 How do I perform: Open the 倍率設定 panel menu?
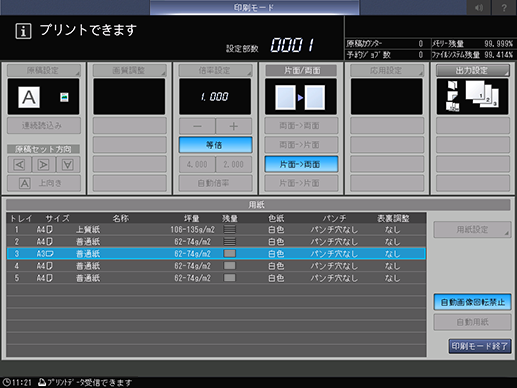point(215,70)
